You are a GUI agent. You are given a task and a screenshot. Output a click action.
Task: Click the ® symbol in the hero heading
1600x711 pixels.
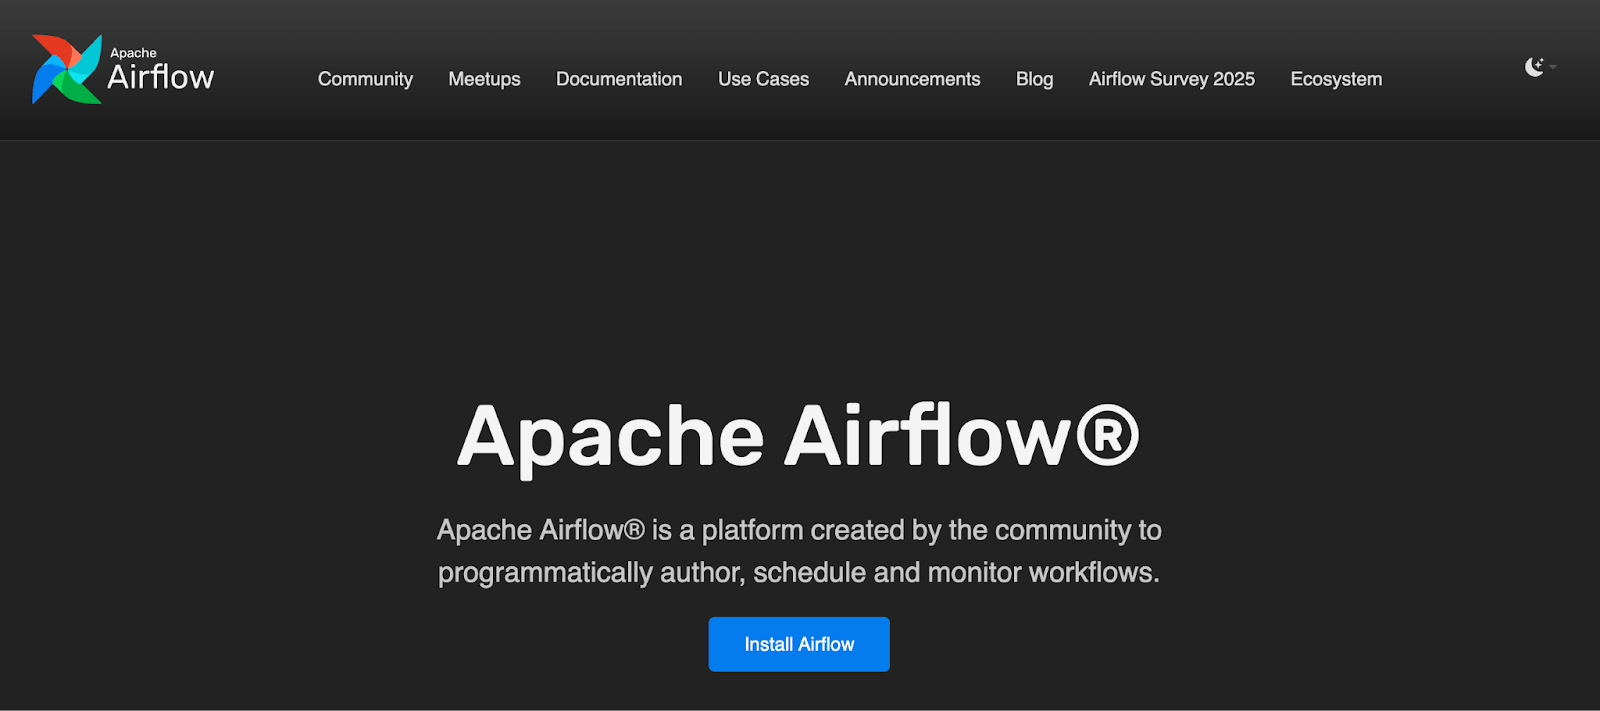(x=1107, y=436)
